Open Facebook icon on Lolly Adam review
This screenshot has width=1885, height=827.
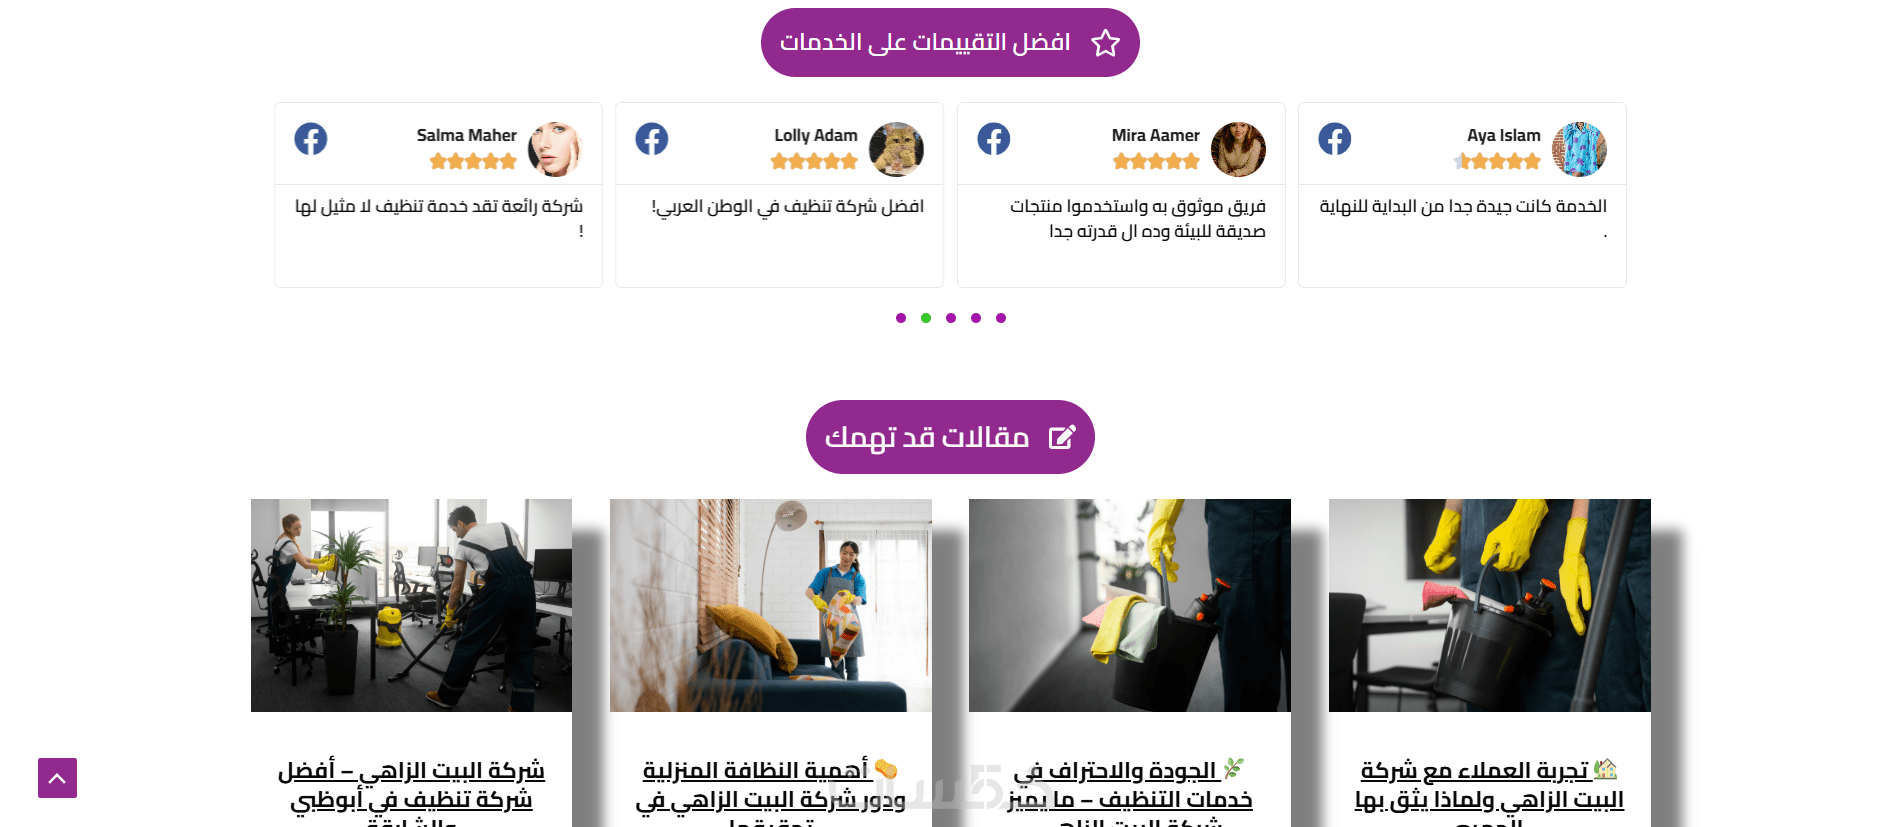(652, 139)
